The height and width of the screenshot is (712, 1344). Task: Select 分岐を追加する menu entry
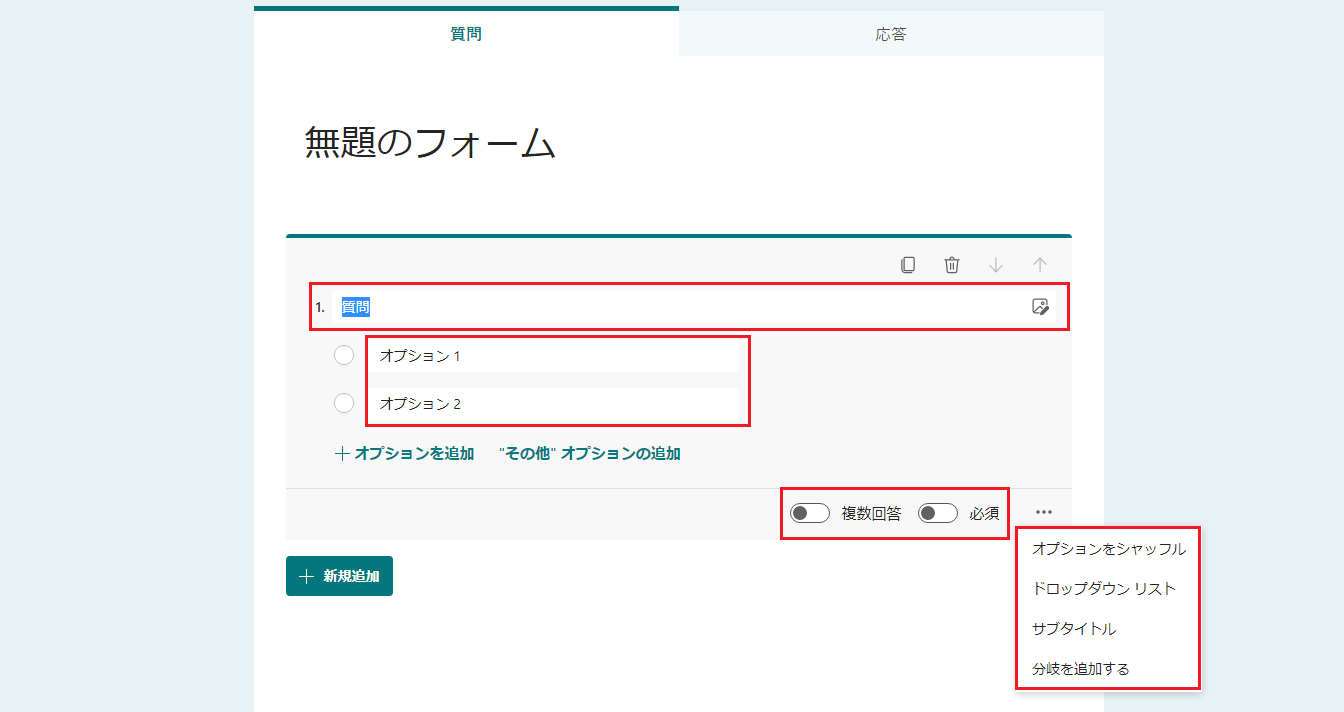[x=1080, y=669]
